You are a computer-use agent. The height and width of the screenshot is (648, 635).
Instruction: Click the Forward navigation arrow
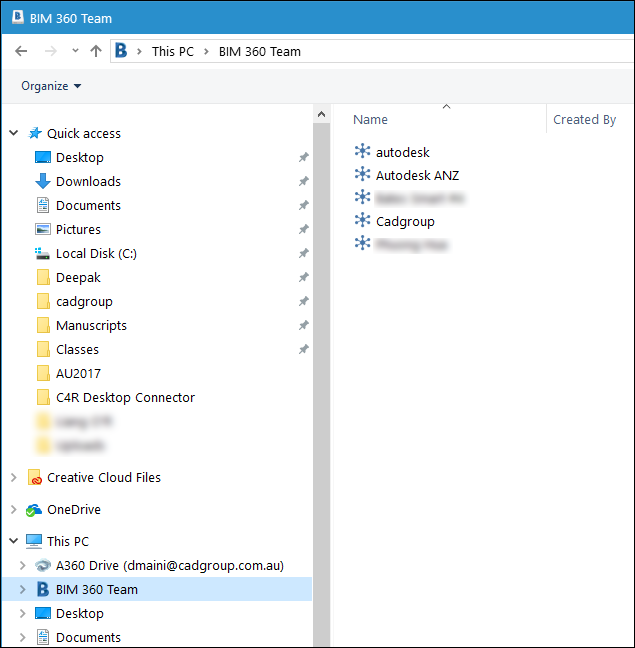click(x=50, y=51)
